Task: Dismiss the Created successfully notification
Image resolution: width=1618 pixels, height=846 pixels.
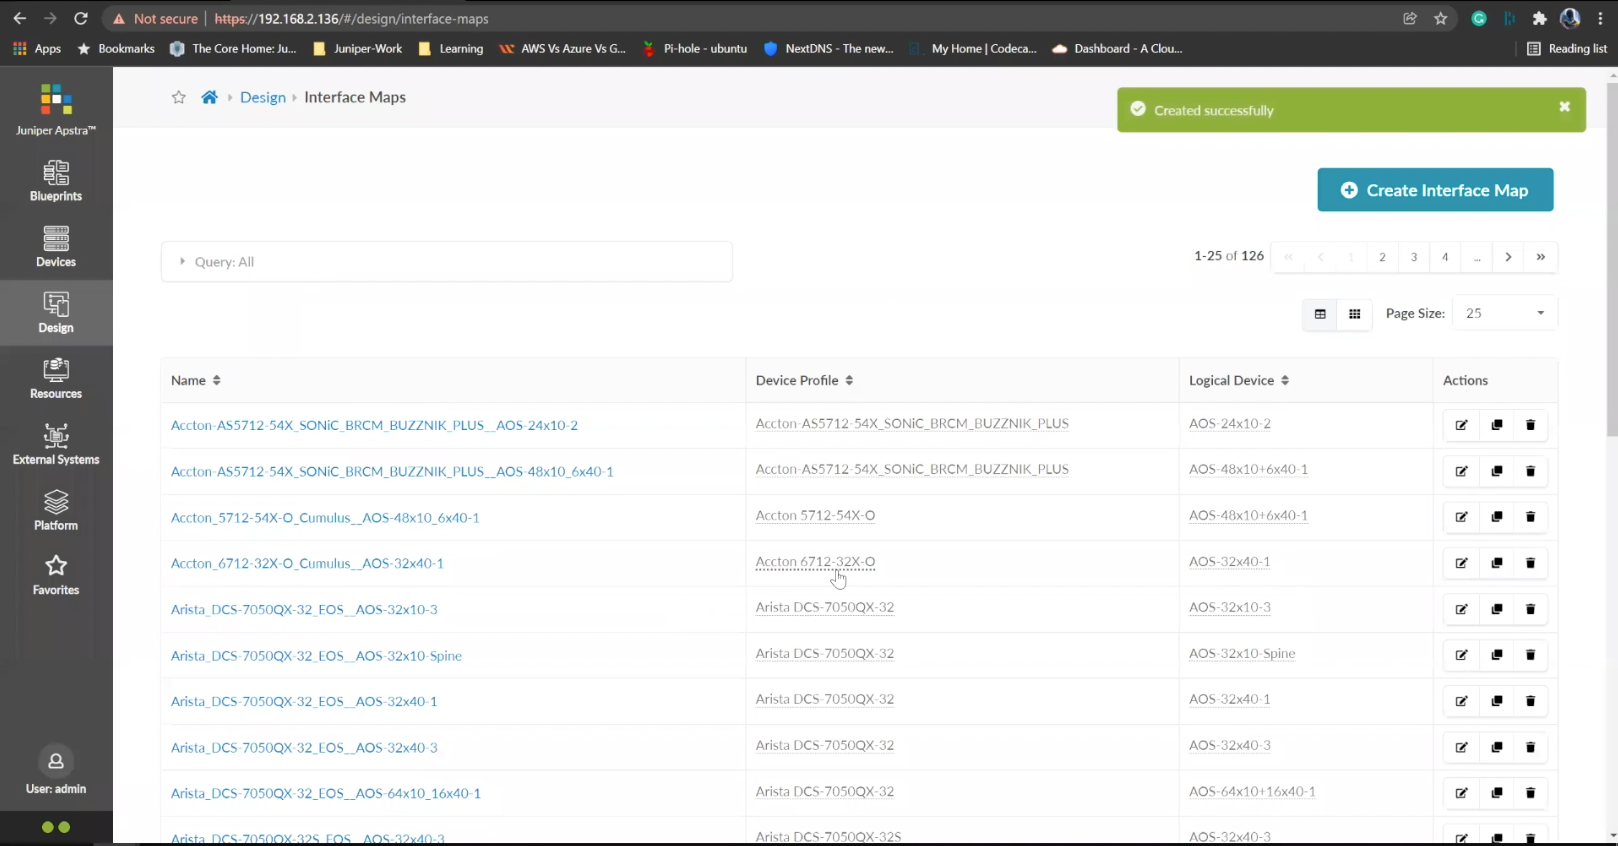Action: 1564,107
